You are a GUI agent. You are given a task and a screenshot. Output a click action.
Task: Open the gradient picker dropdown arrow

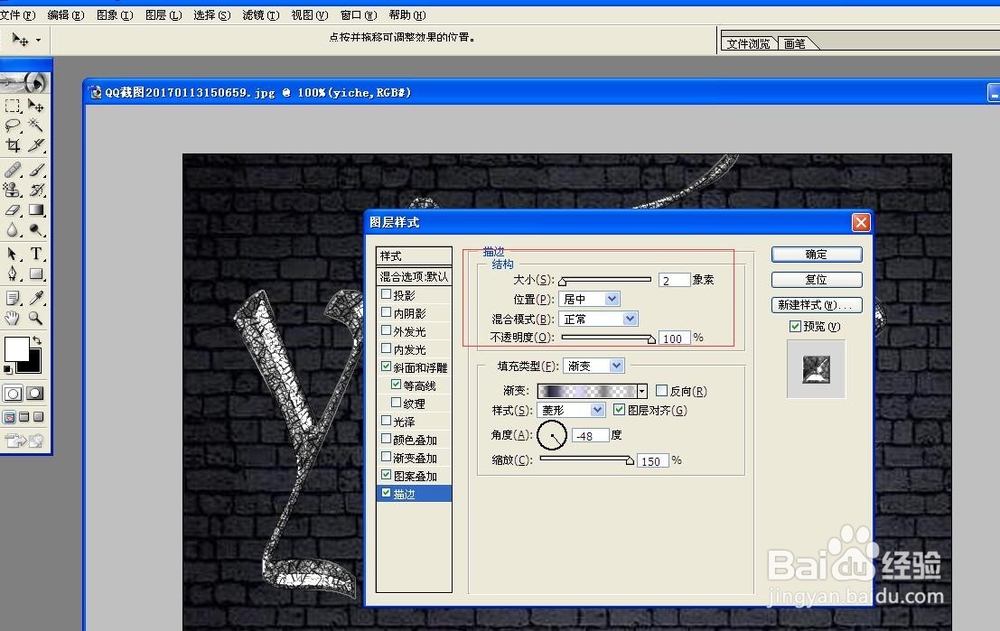[x=642, y=391]
